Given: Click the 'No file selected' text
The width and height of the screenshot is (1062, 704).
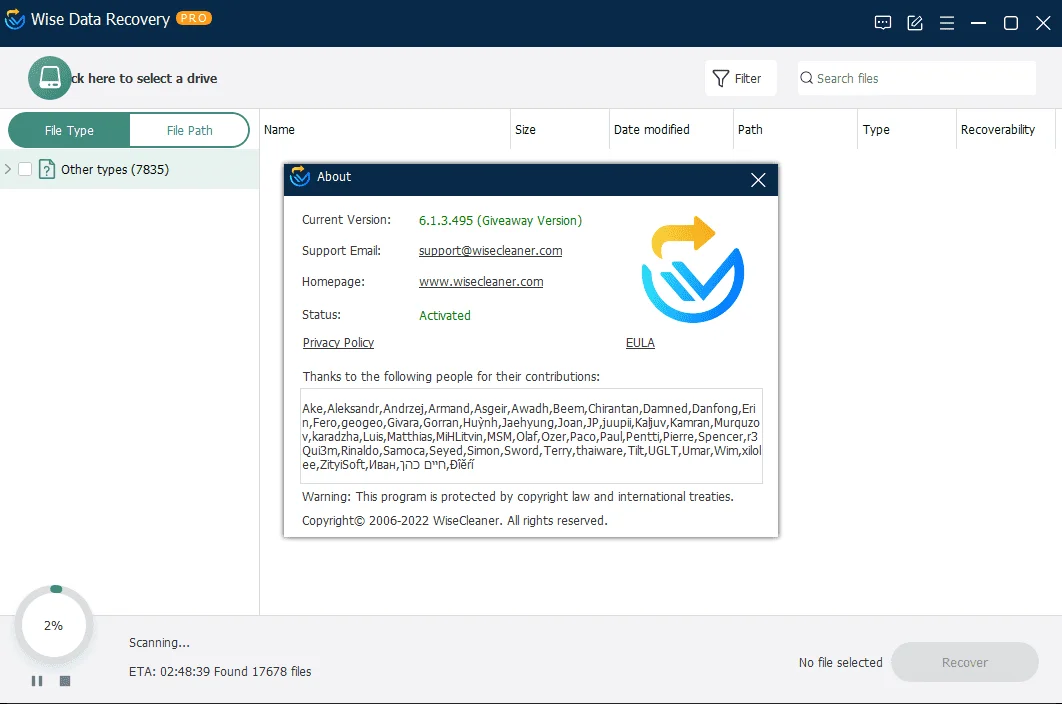Looking at the screenshot, I should [x=841, y=663].
